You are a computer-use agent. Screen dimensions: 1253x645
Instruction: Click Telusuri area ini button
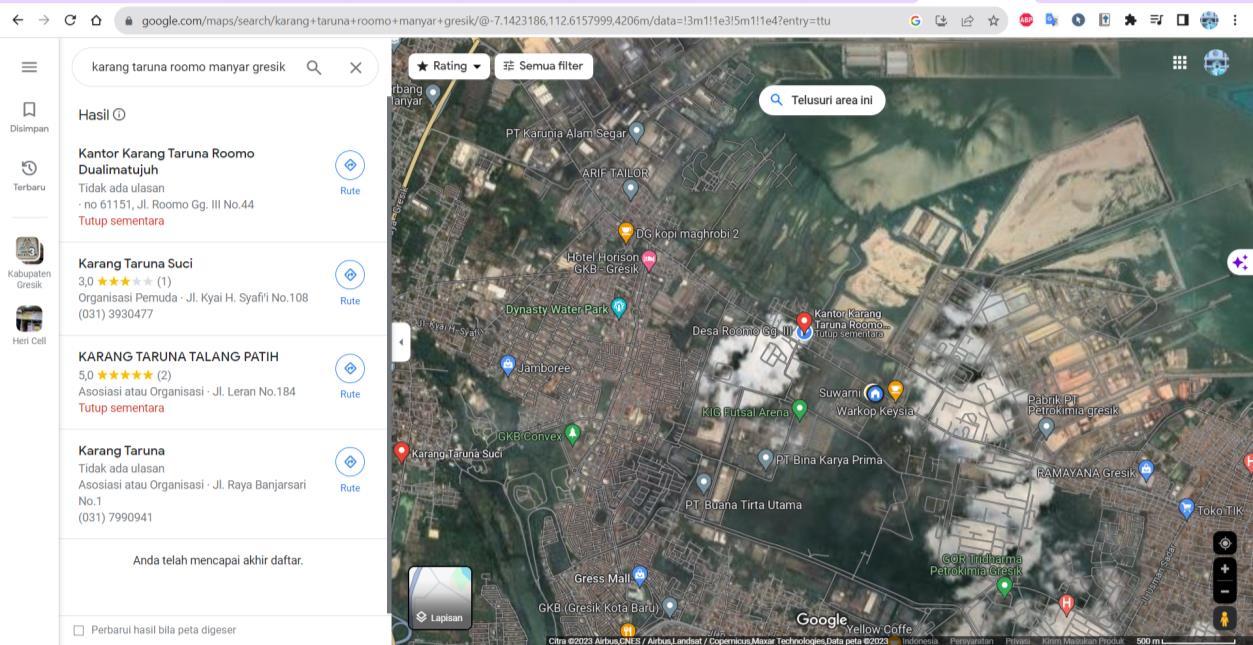[822, 100]
